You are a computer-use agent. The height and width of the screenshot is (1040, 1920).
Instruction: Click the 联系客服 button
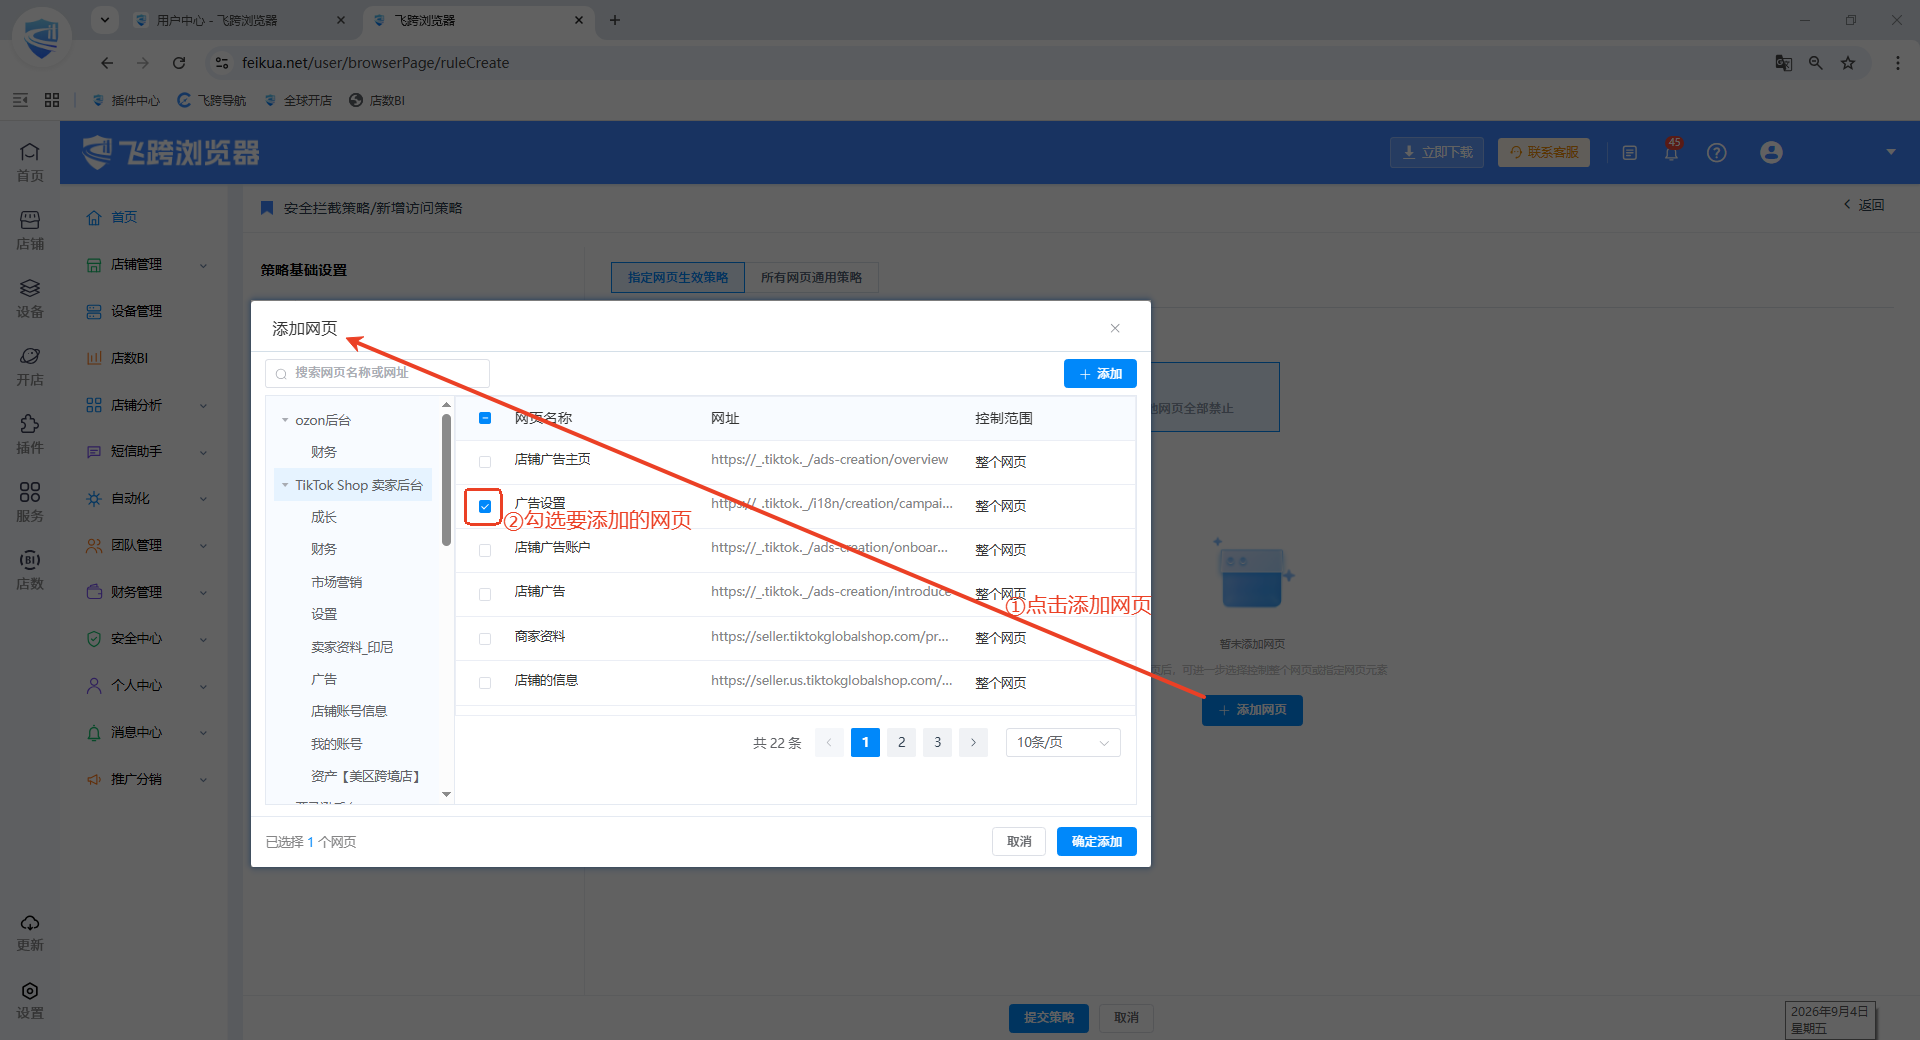click(1544, 152)
